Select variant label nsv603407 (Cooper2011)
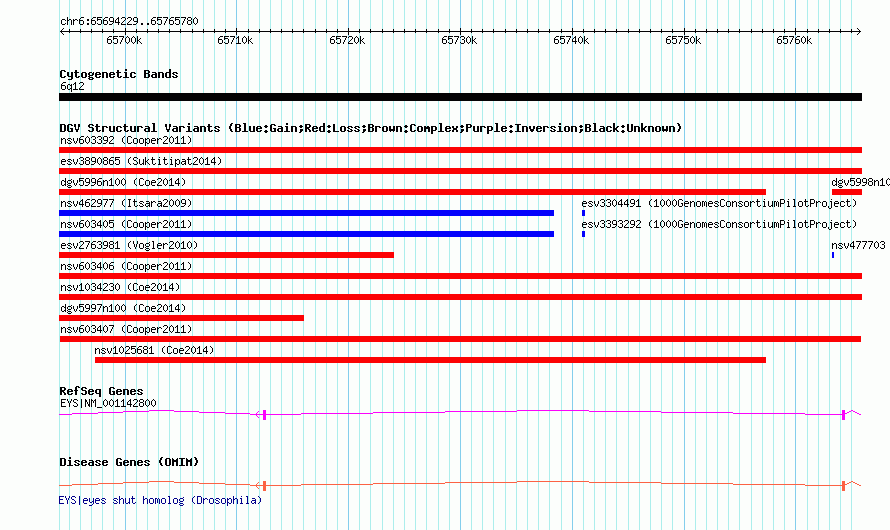Viewport: 890px width, 530px height. [x=126, y=329]
